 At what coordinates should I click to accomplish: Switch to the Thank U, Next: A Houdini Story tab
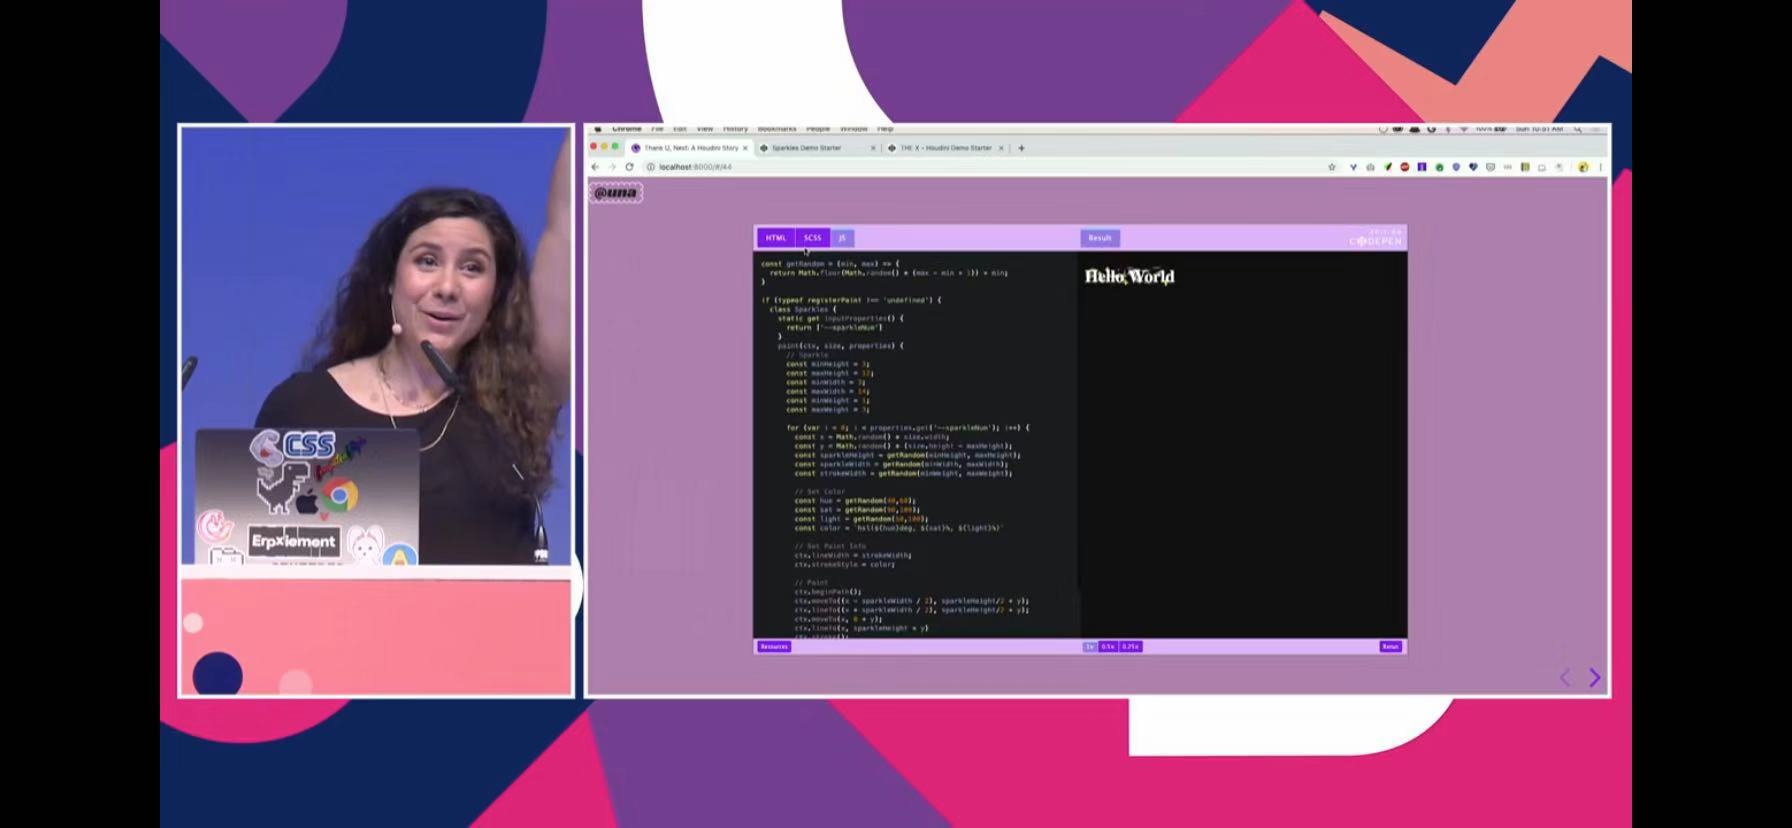(x=690, y=148)
